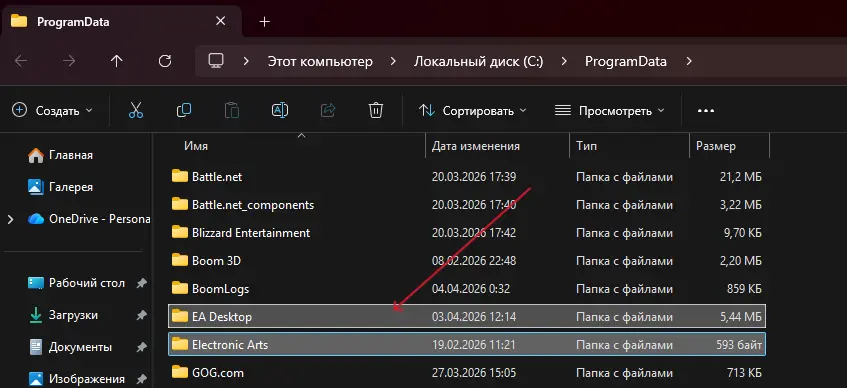This screenshot has height=388, width=847.
Task: Click the Rename icon in toolbar
Action: 279,111
